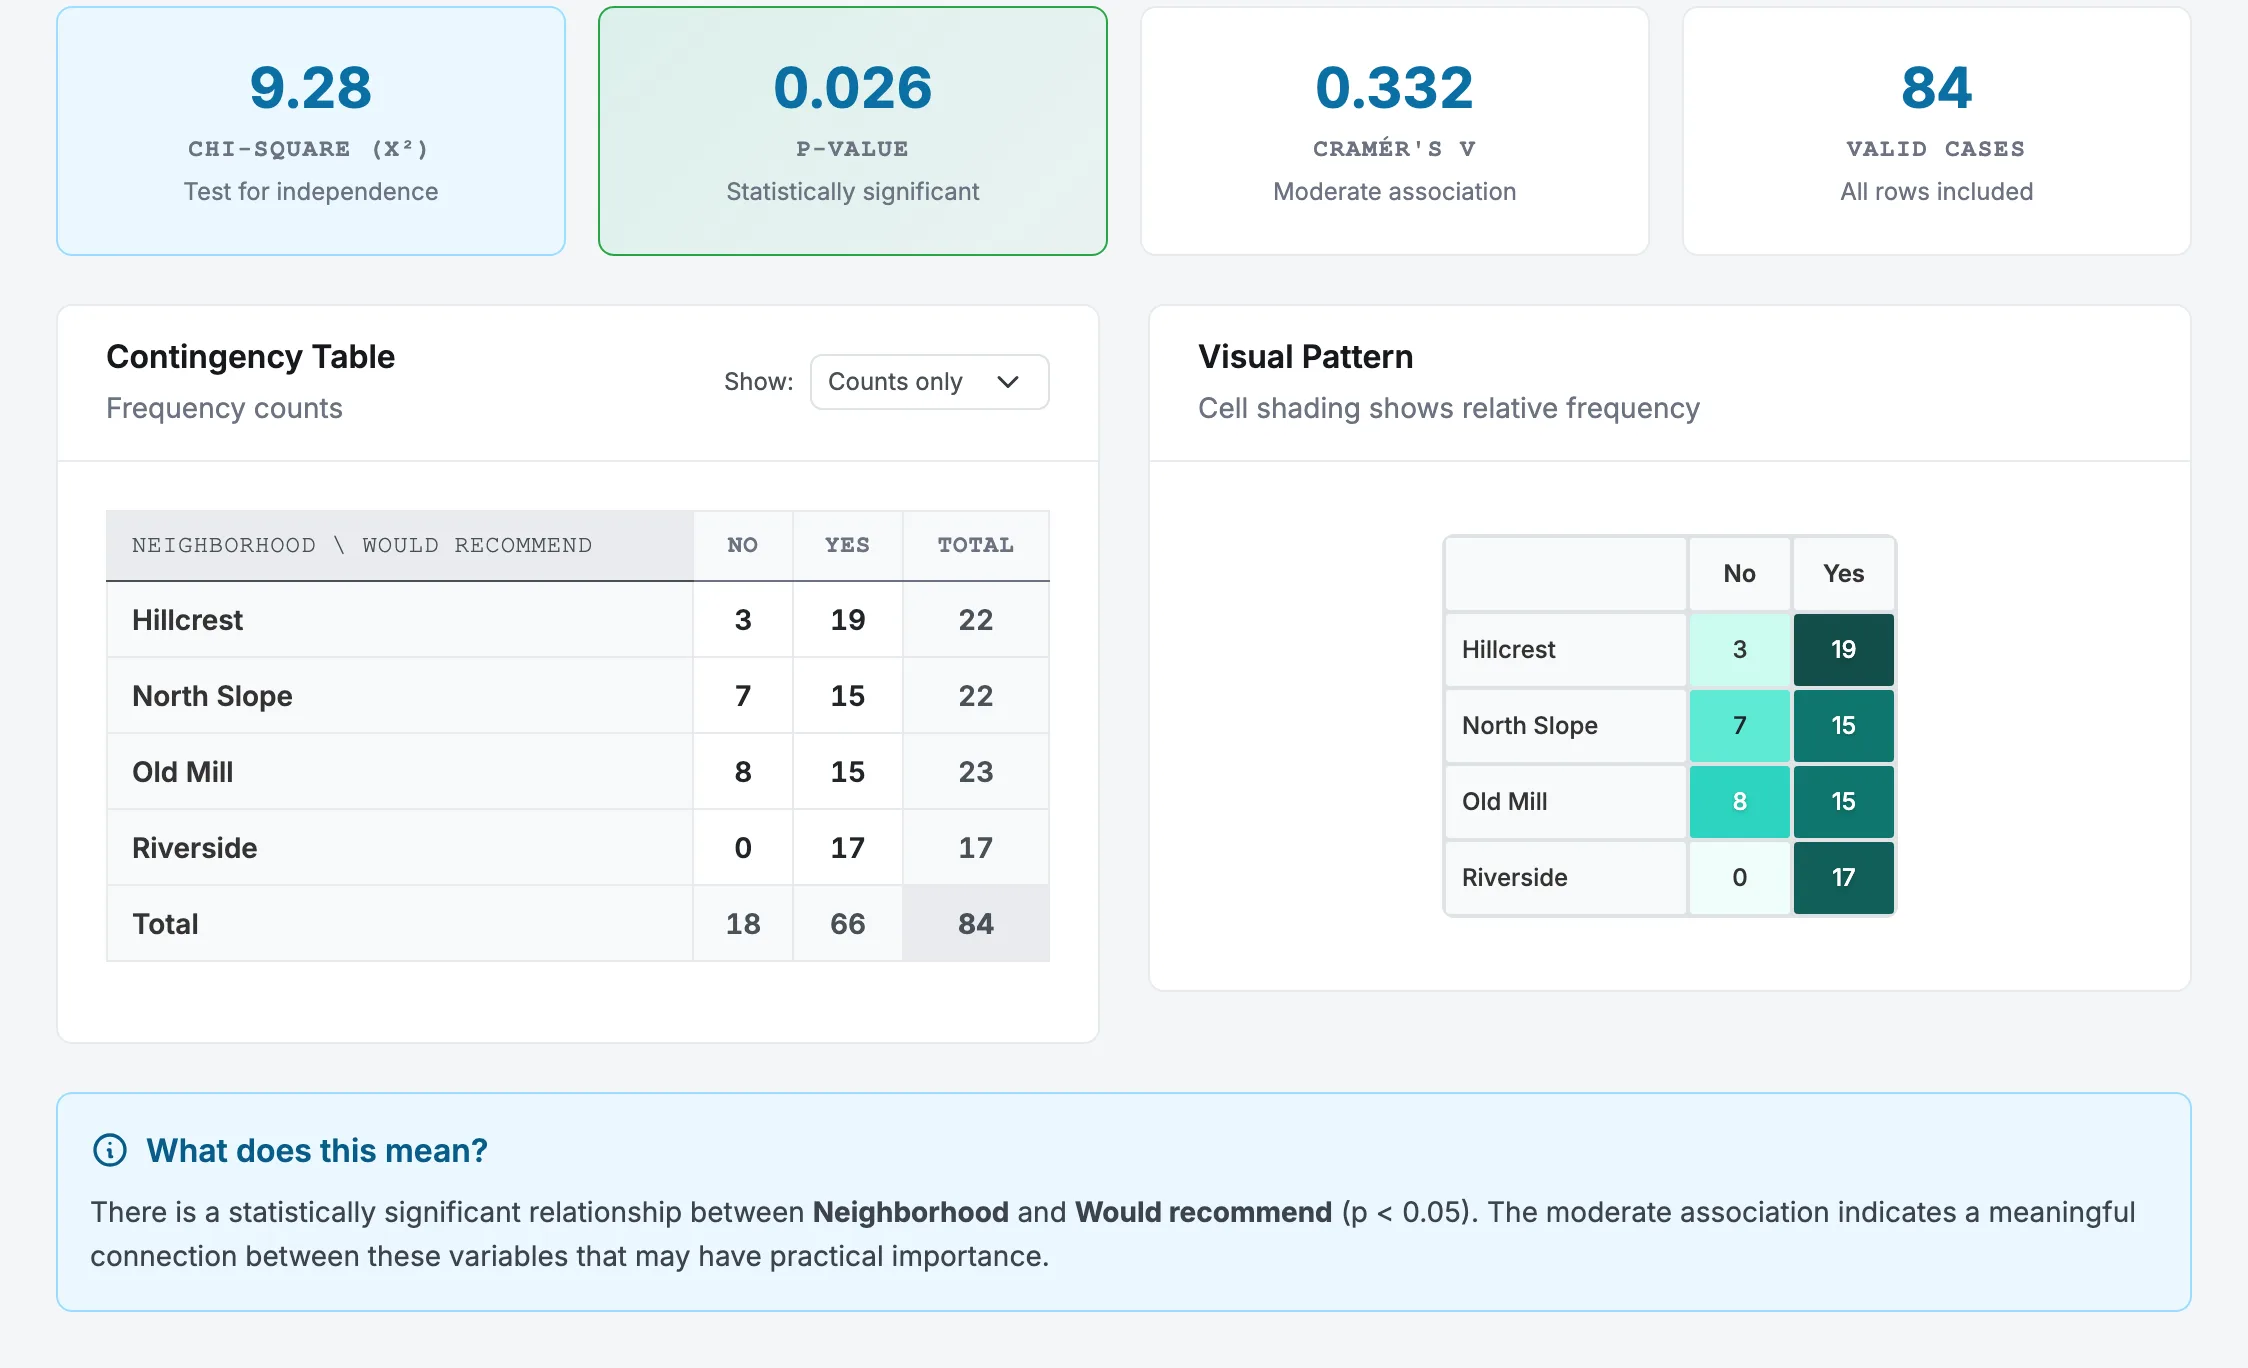This screenshot has width=2248, height=1368.
Task: Click Hillcrest 'Yes' count 19 in contingency table
Action: (848, 620)
